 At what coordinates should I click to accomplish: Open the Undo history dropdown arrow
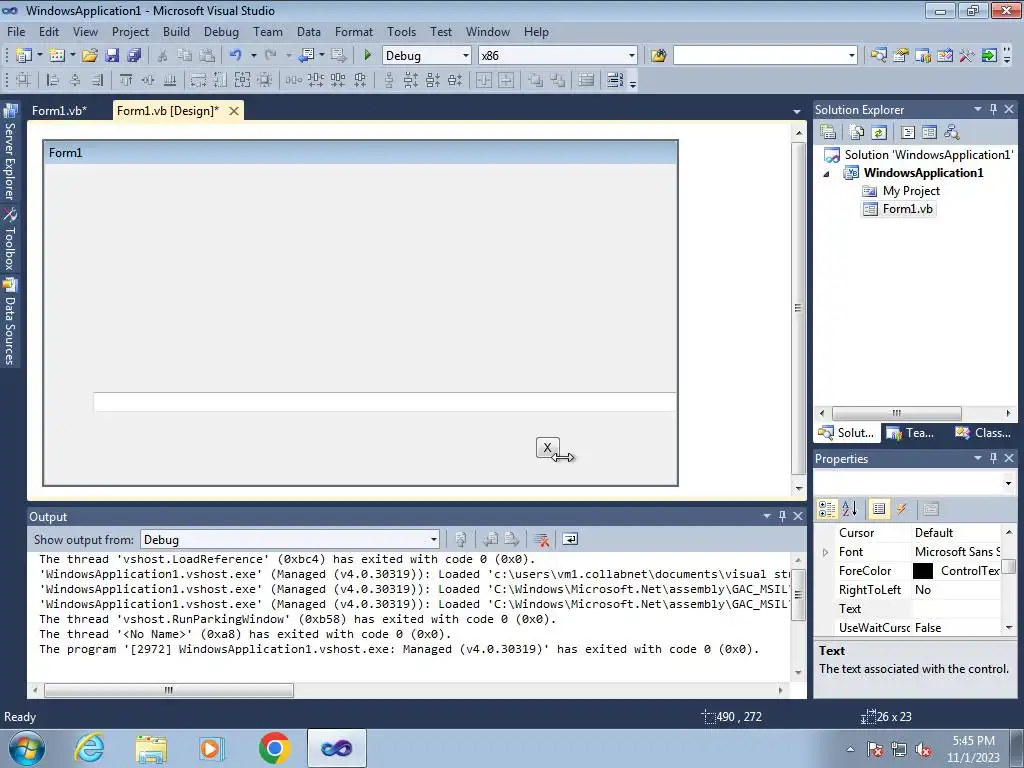click(x=253, y=56)
